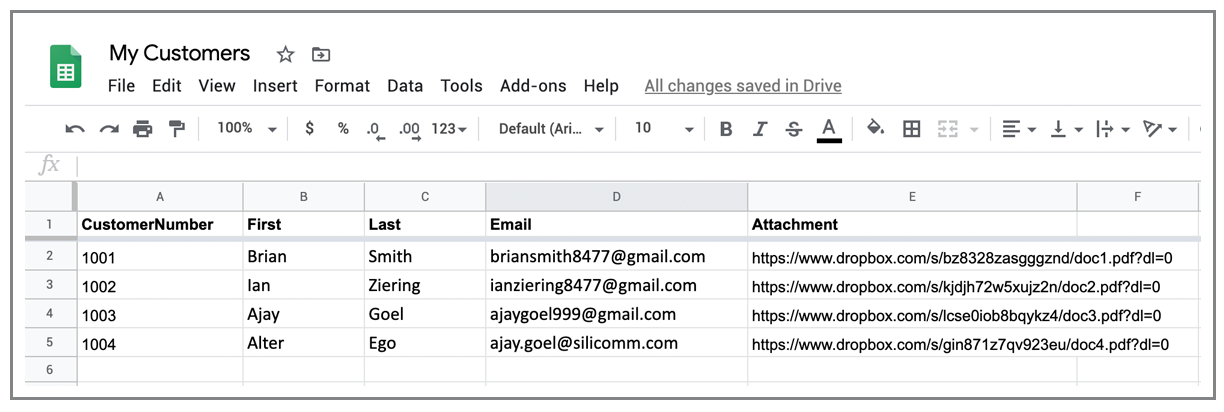Star the My Customers document
This screenshot has width=1224, height=412.
coord(285,54)
